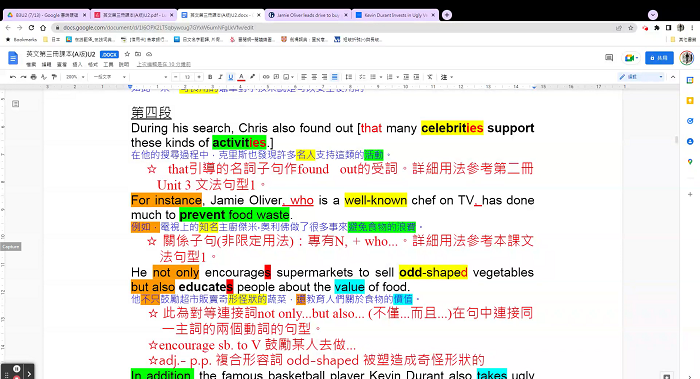Open Contacts side panel

[690, 142]
